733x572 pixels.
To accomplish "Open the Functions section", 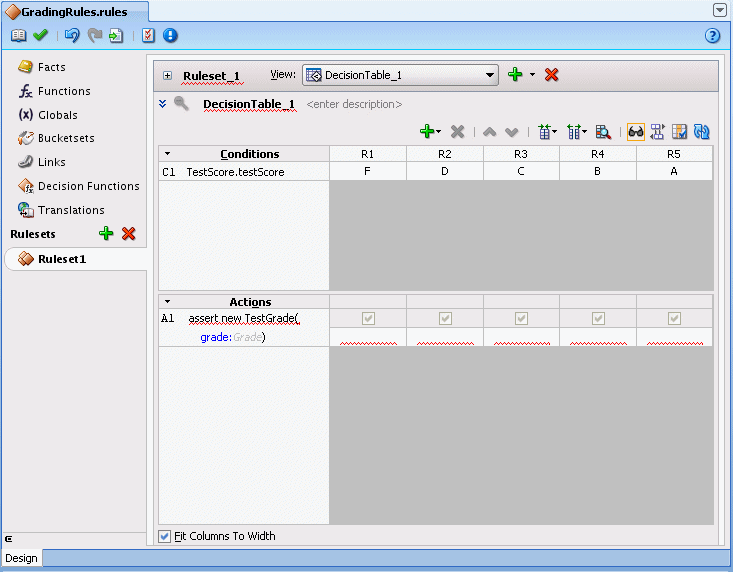I will (54, 91).
